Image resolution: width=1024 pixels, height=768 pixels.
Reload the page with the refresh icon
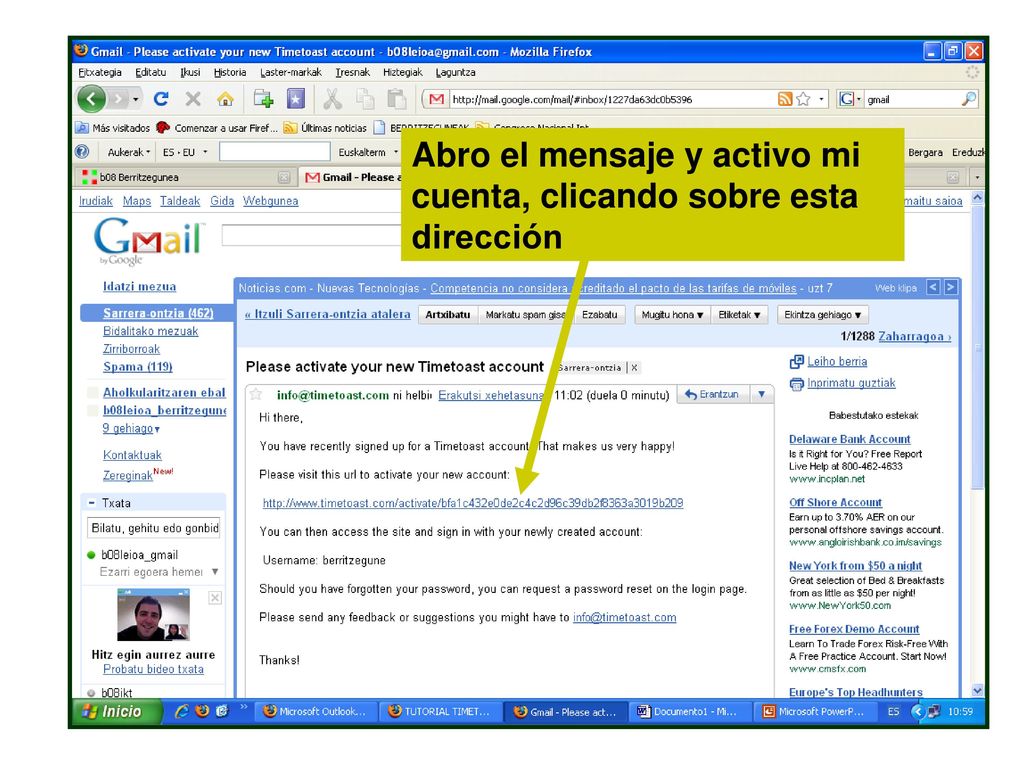coord(161,99)
